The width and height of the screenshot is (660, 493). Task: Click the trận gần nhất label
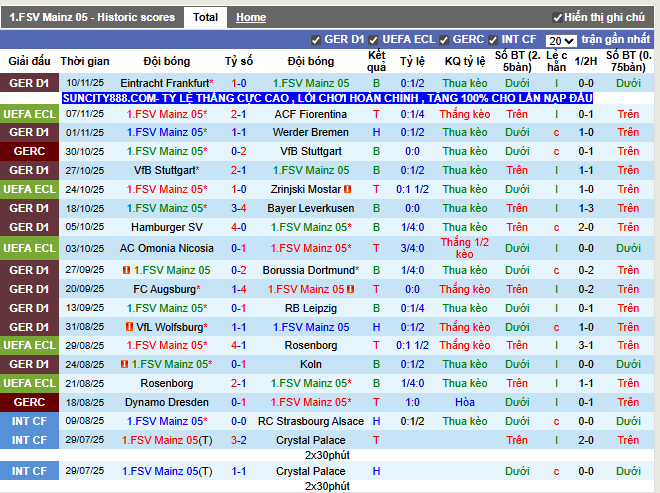(x=616, y=40)
